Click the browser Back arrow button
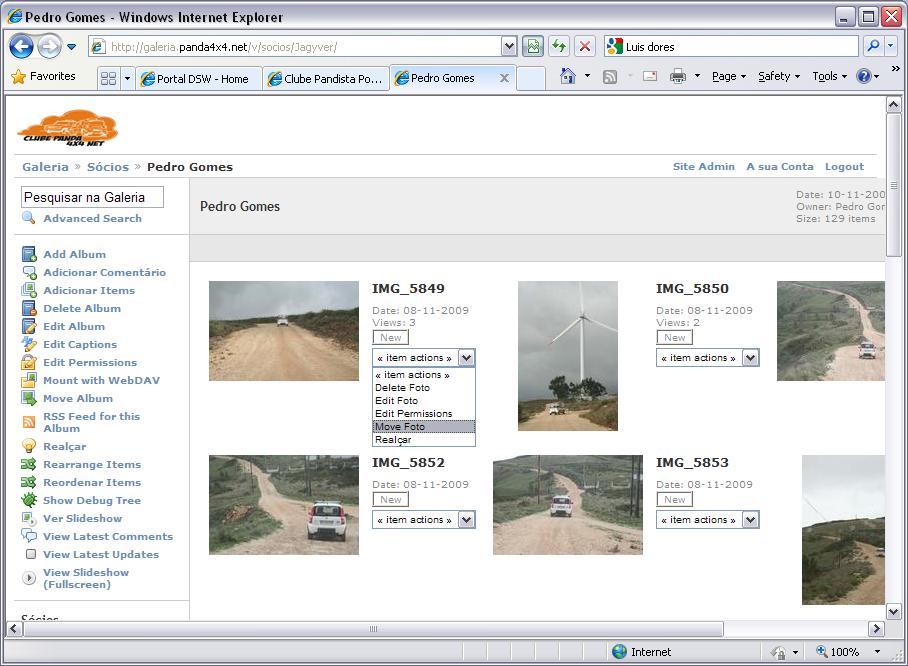This screenshot has height=666, width=908. 21,46
